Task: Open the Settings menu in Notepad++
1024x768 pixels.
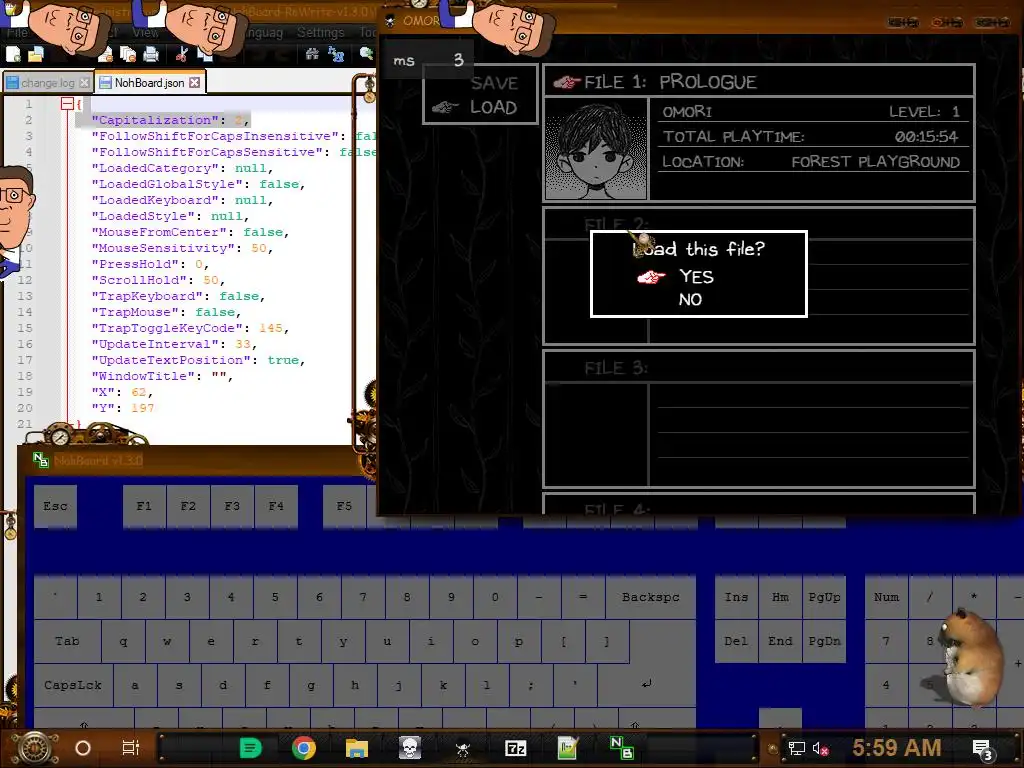Action: 320,33
